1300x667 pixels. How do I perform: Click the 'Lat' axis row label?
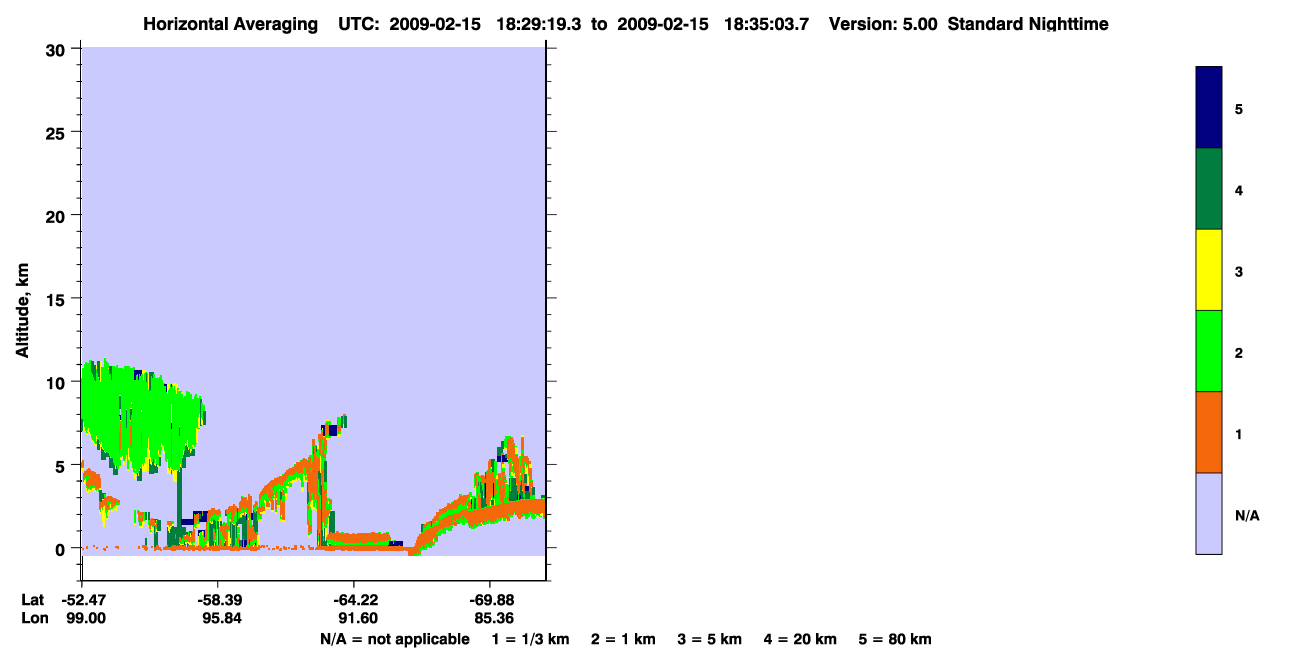pos(32,599)
